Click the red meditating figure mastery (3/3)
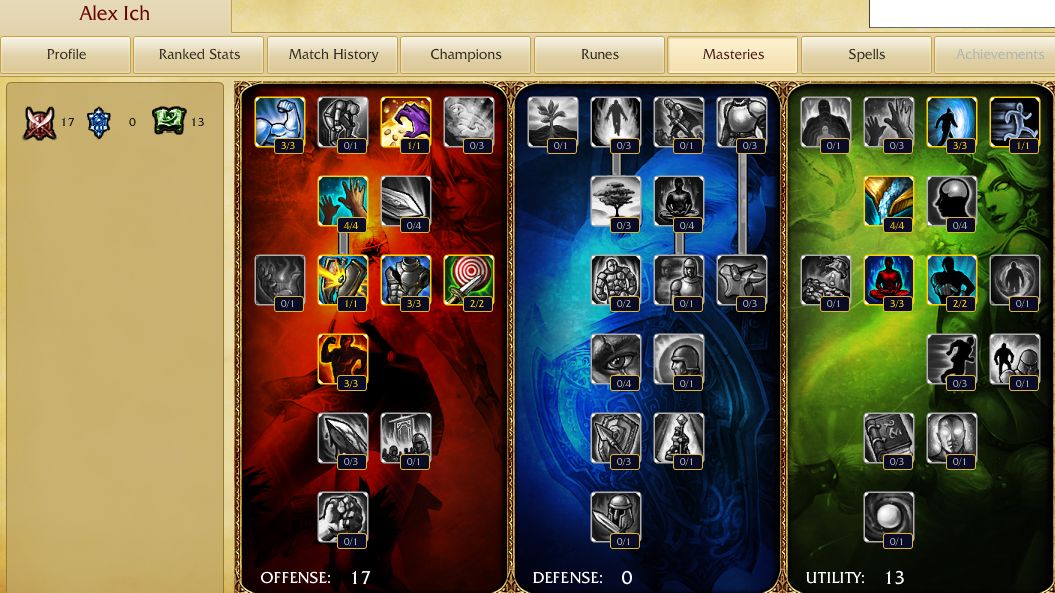Screen dimensions: 1055x593 tap(889, 281)
